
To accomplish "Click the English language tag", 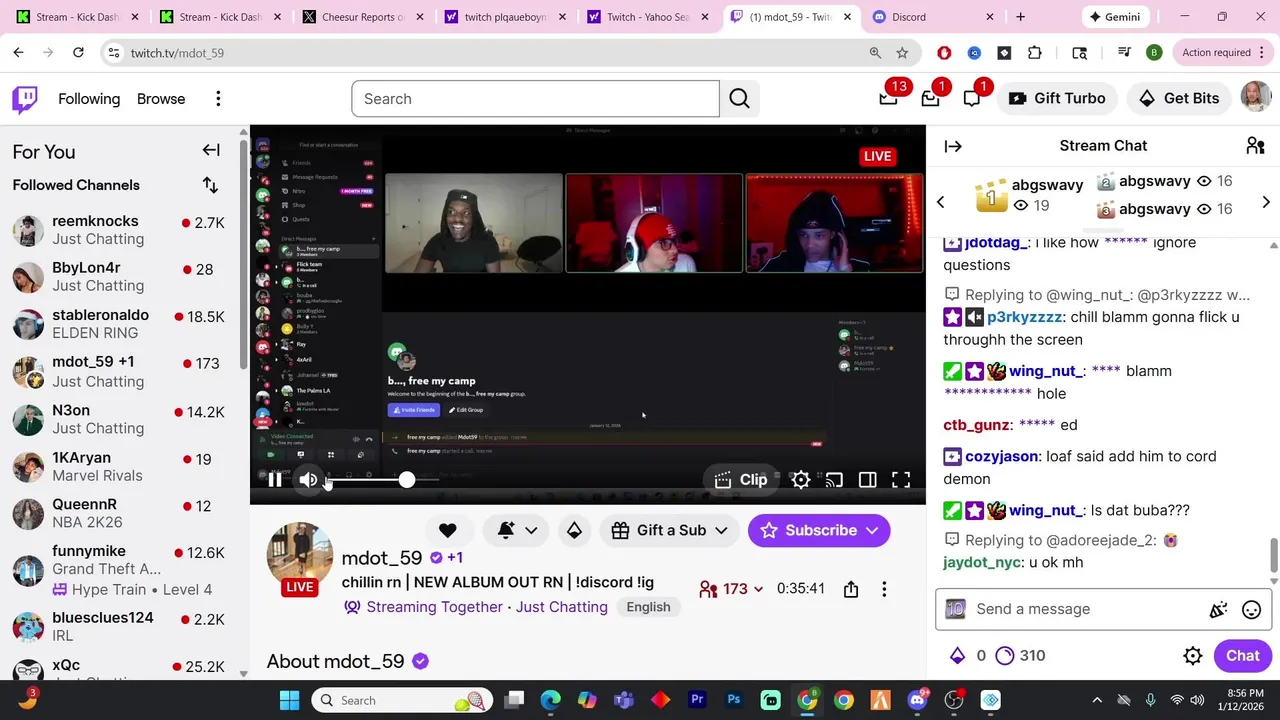I will pyautogui.click(x=648, y=607).
